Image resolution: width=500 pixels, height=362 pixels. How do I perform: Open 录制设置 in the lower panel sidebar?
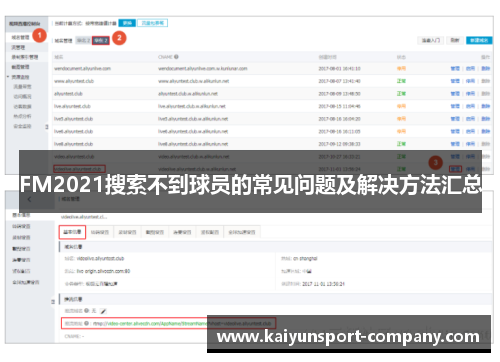click(21, 237)
